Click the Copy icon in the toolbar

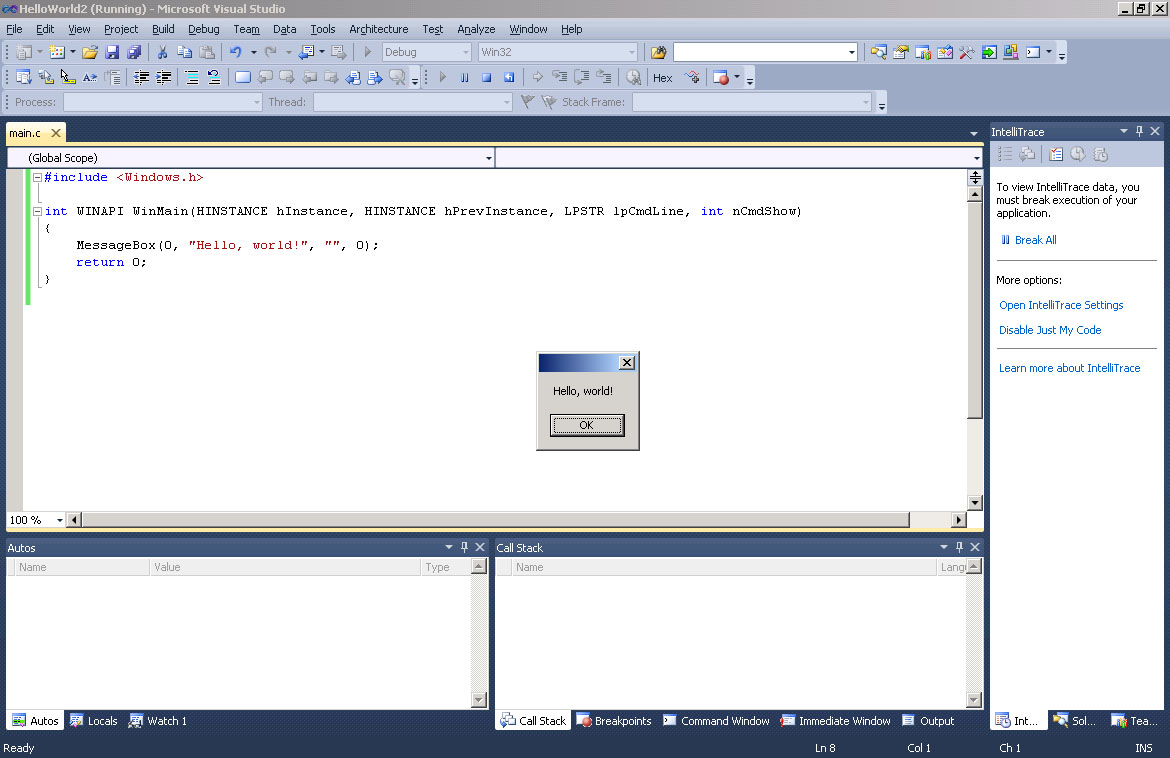184,52
